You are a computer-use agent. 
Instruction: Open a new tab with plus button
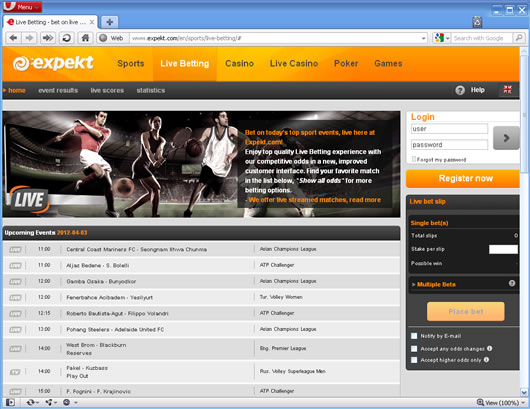pyautogui.click(x=110, y=22)
